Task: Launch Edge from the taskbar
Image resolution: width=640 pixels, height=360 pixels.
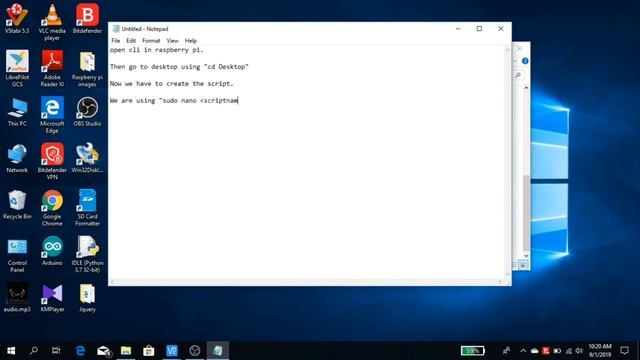Action: 80,351
